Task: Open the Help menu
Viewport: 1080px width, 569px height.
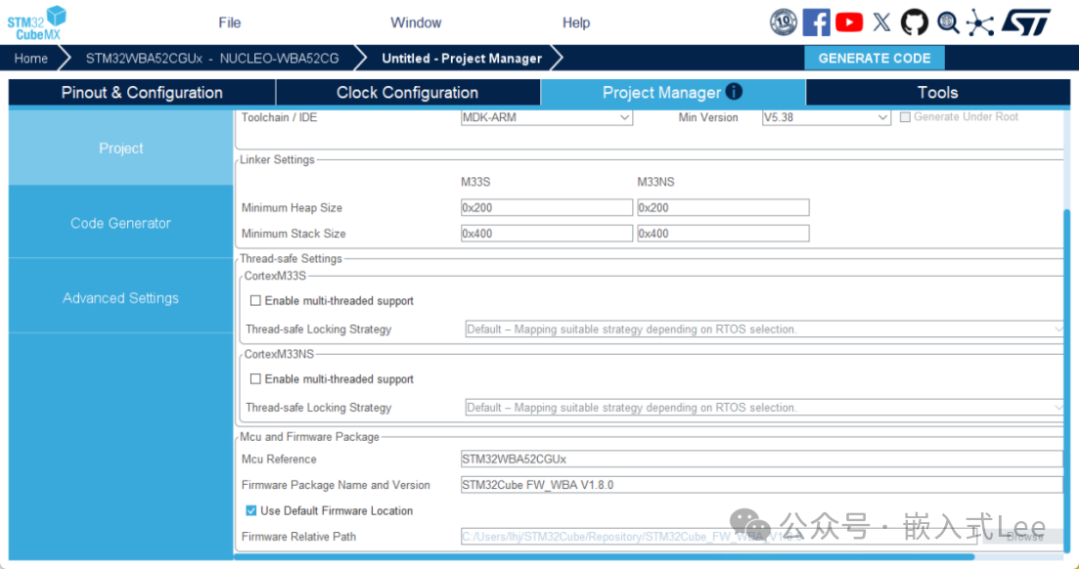Action: pos(576,23)
